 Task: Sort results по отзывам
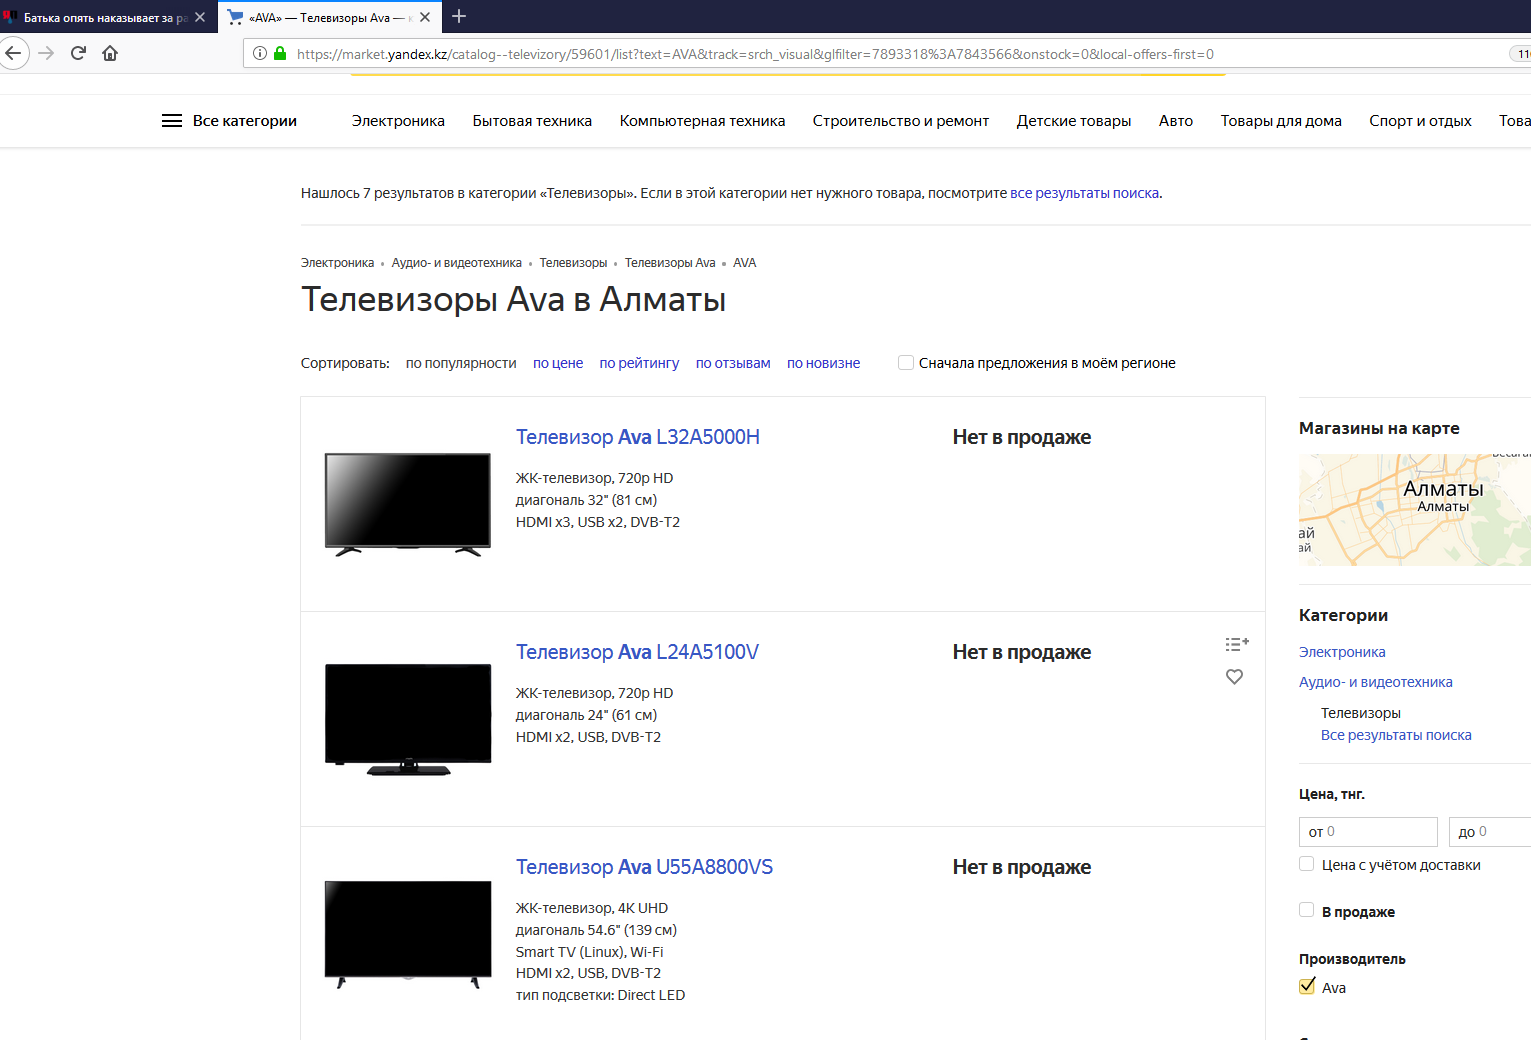coord(733,363)
